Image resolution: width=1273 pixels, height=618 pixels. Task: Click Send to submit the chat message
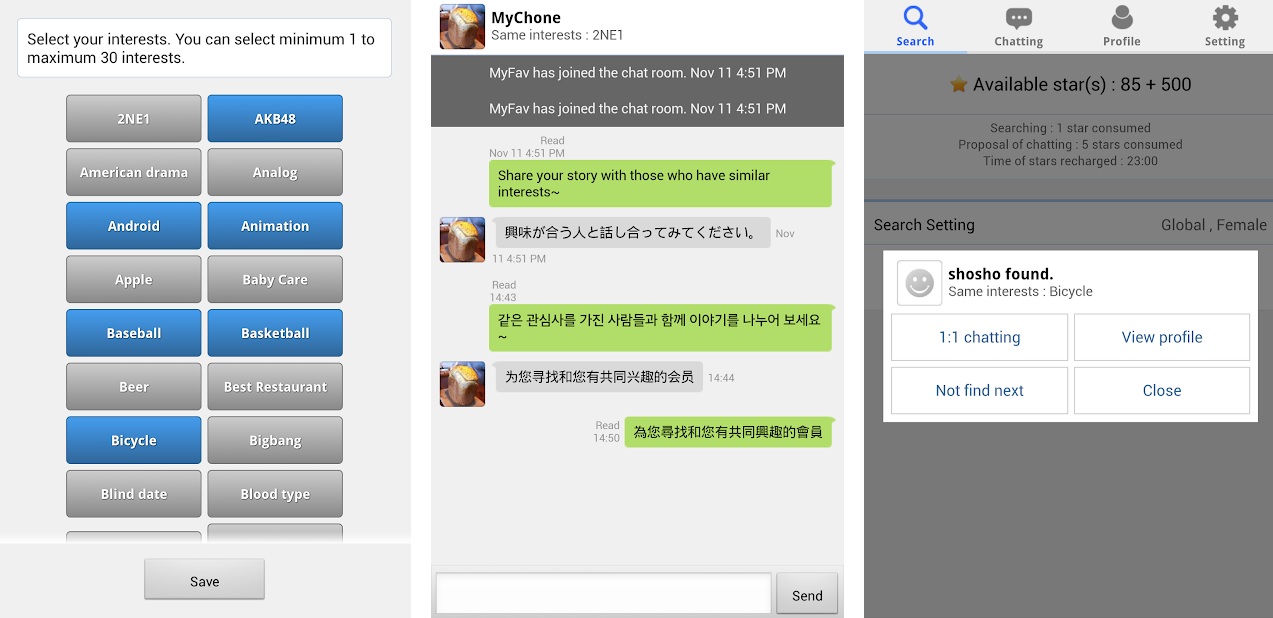(x=806, y=594)
